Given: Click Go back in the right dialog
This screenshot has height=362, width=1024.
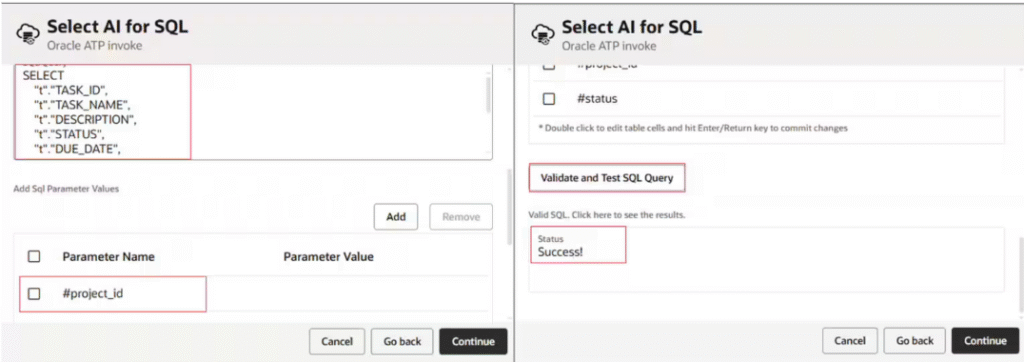Looking at the screenshot, I should click(x=914, y=341).
